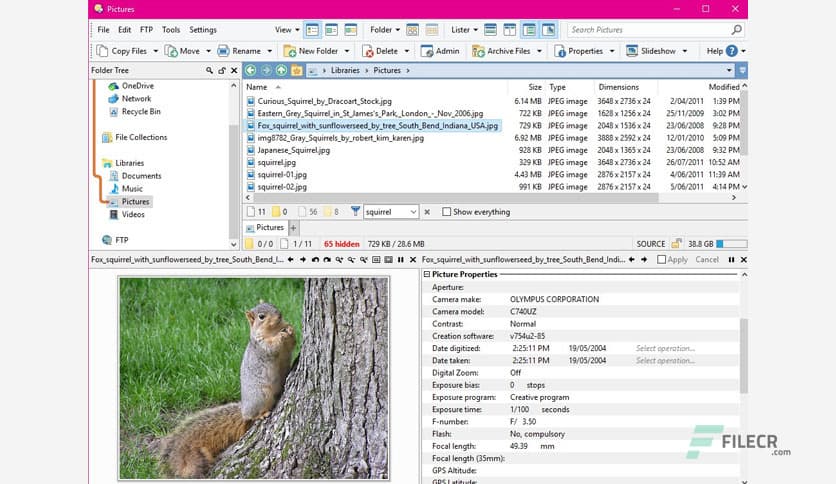The image size is (836, 484).
Task: Toggle the fourth button after the Lister dropdown
Action: (548, 30)
